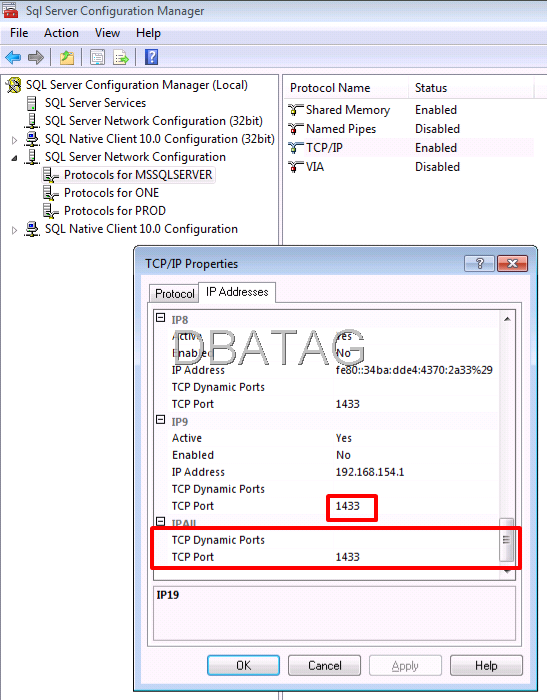Select Protocols for ONE tree item
This screenshot has width=547, height=700.
tap(112, 193)
